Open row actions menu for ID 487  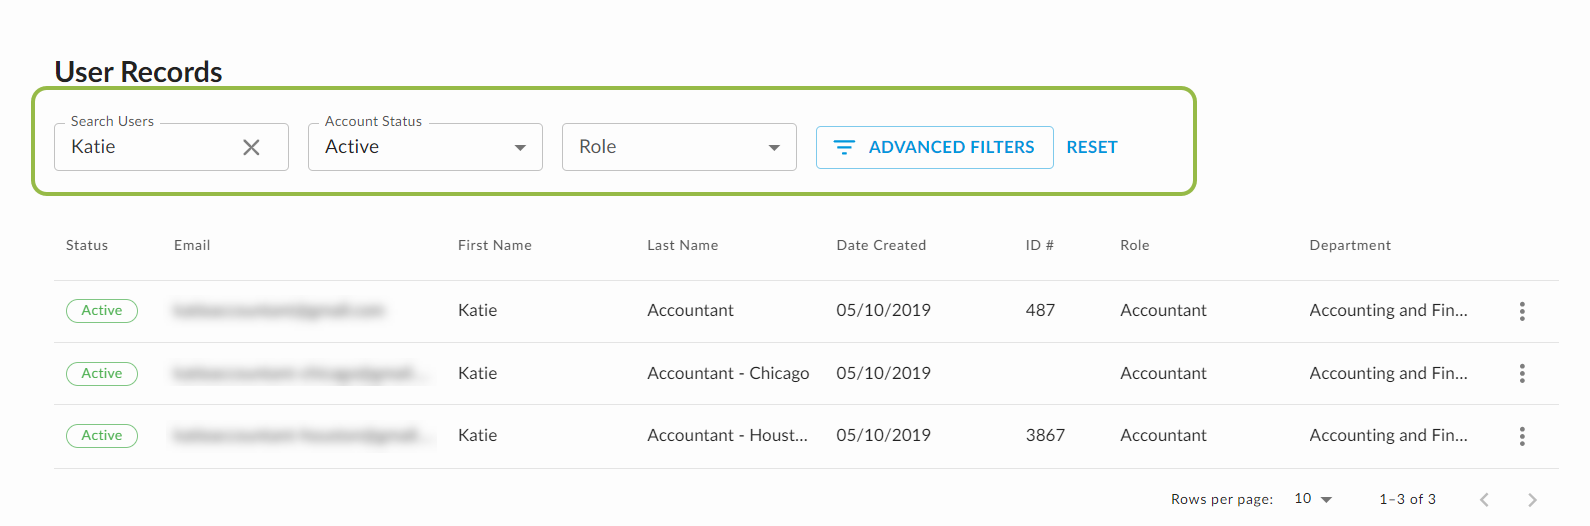[x=1522, y=311]
